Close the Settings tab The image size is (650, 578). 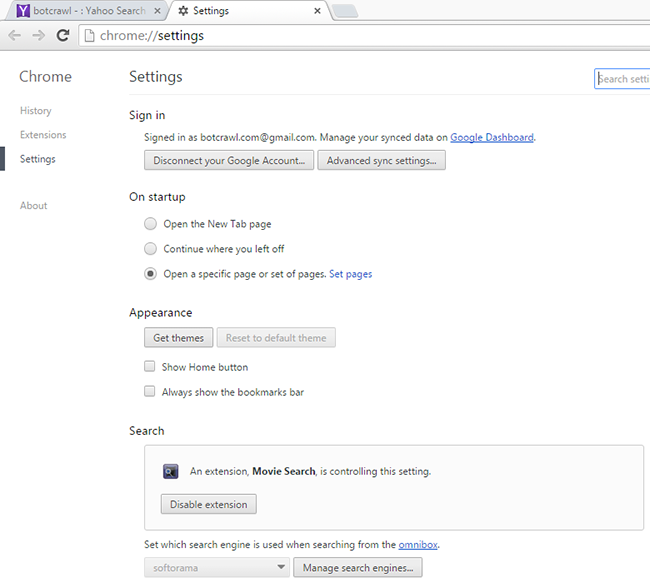pyautogui.click(x=317, y=11)
